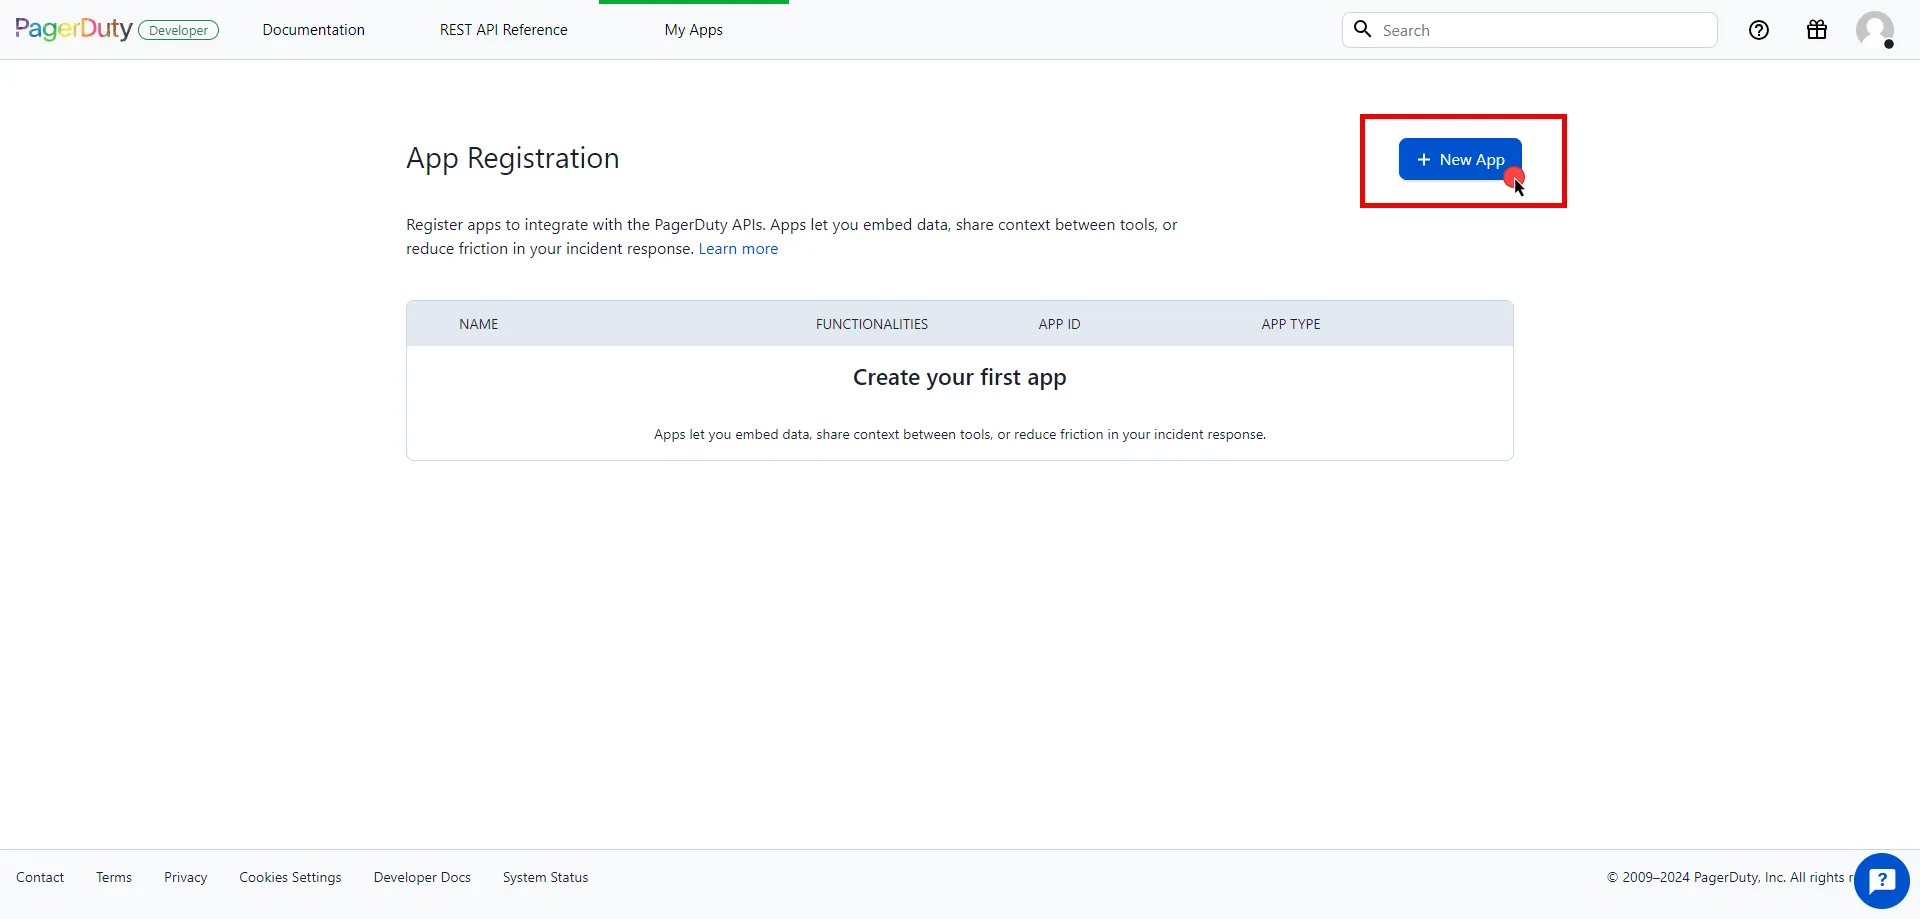1920x919 pixels.
Task: Visit Developer Docs
Action: click(x=422, y=877)
